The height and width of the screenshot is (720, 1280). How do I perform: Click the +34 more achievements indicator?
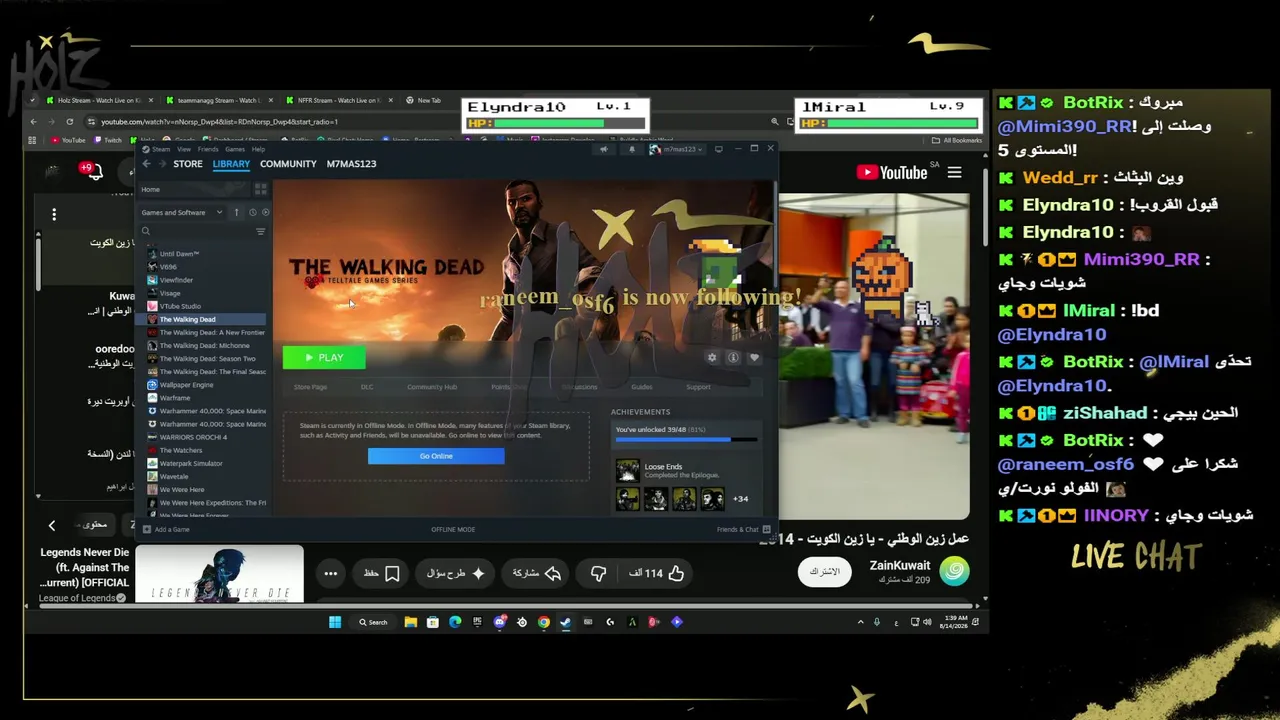pyautogui.click(x=740, y=498)
